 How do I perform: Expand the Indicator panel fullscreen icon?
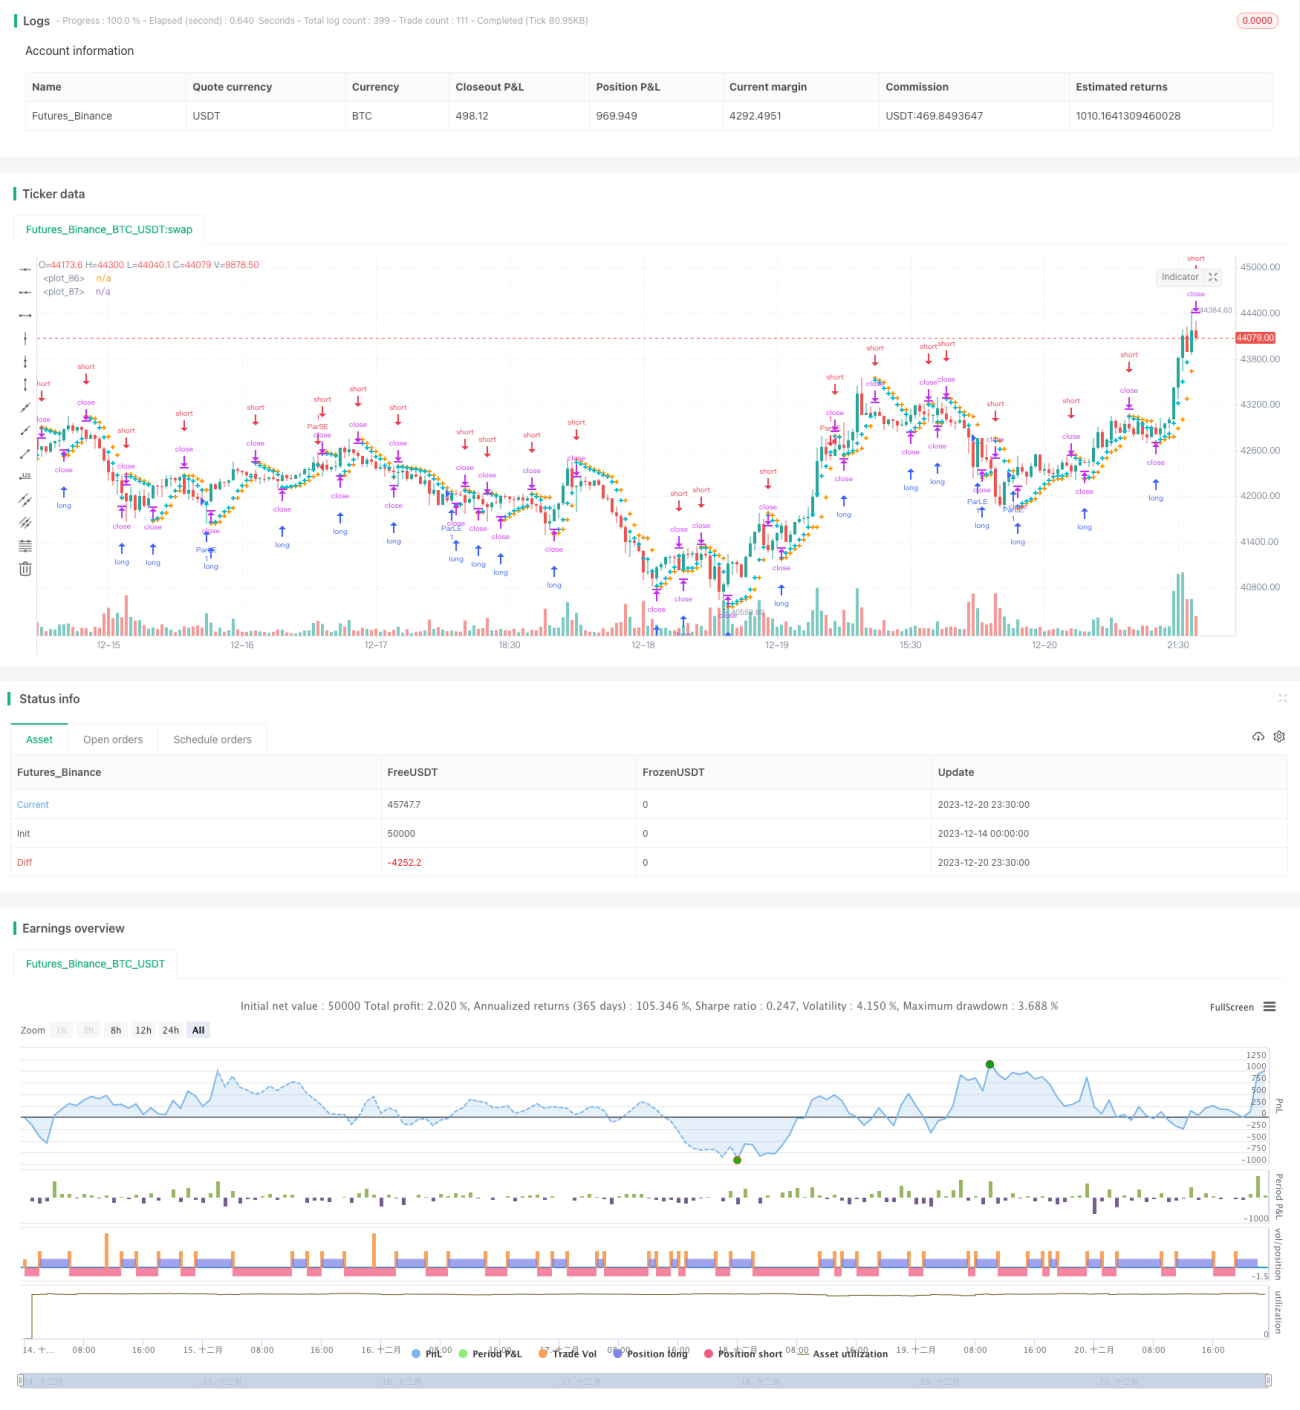[1213, 277]
